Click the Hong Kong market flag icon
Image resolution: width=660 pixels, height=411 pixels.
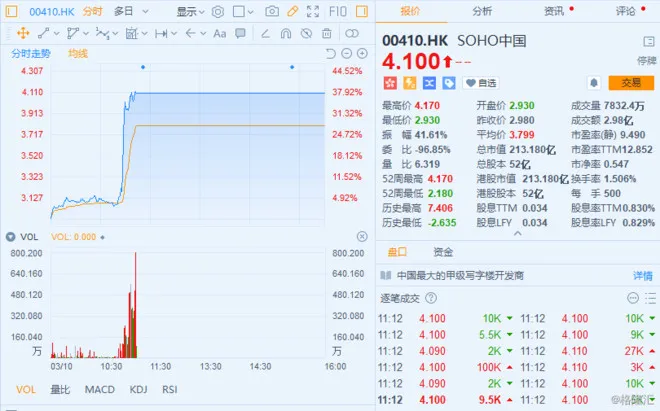tap(390, 83)
